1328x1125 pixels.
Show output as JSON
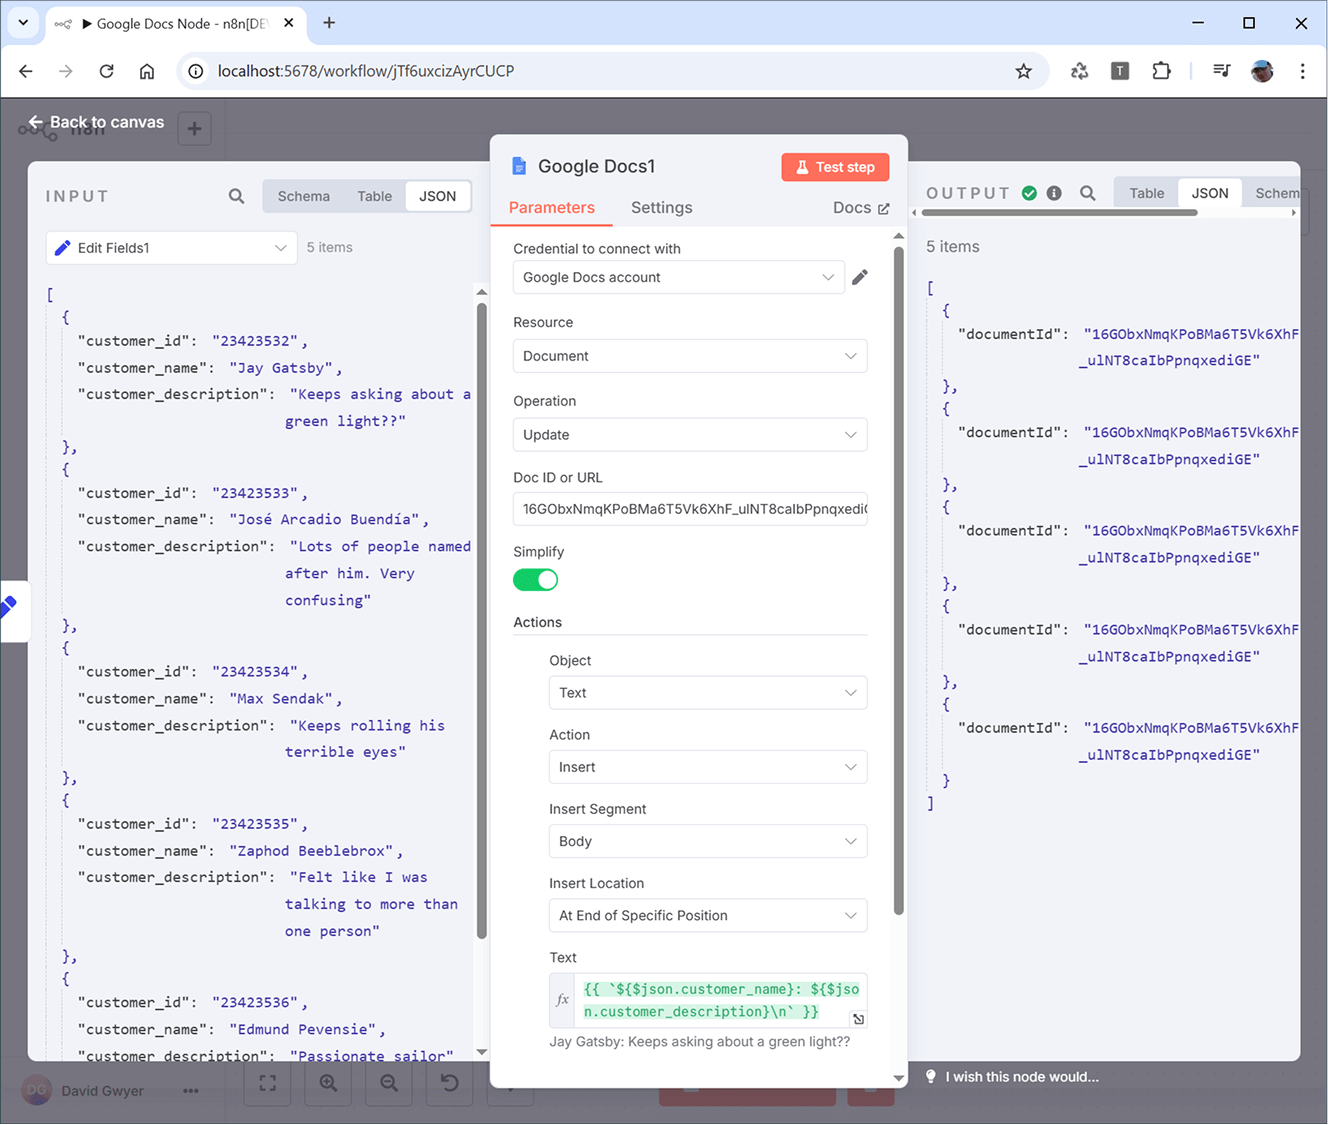tap(1210, 193)
